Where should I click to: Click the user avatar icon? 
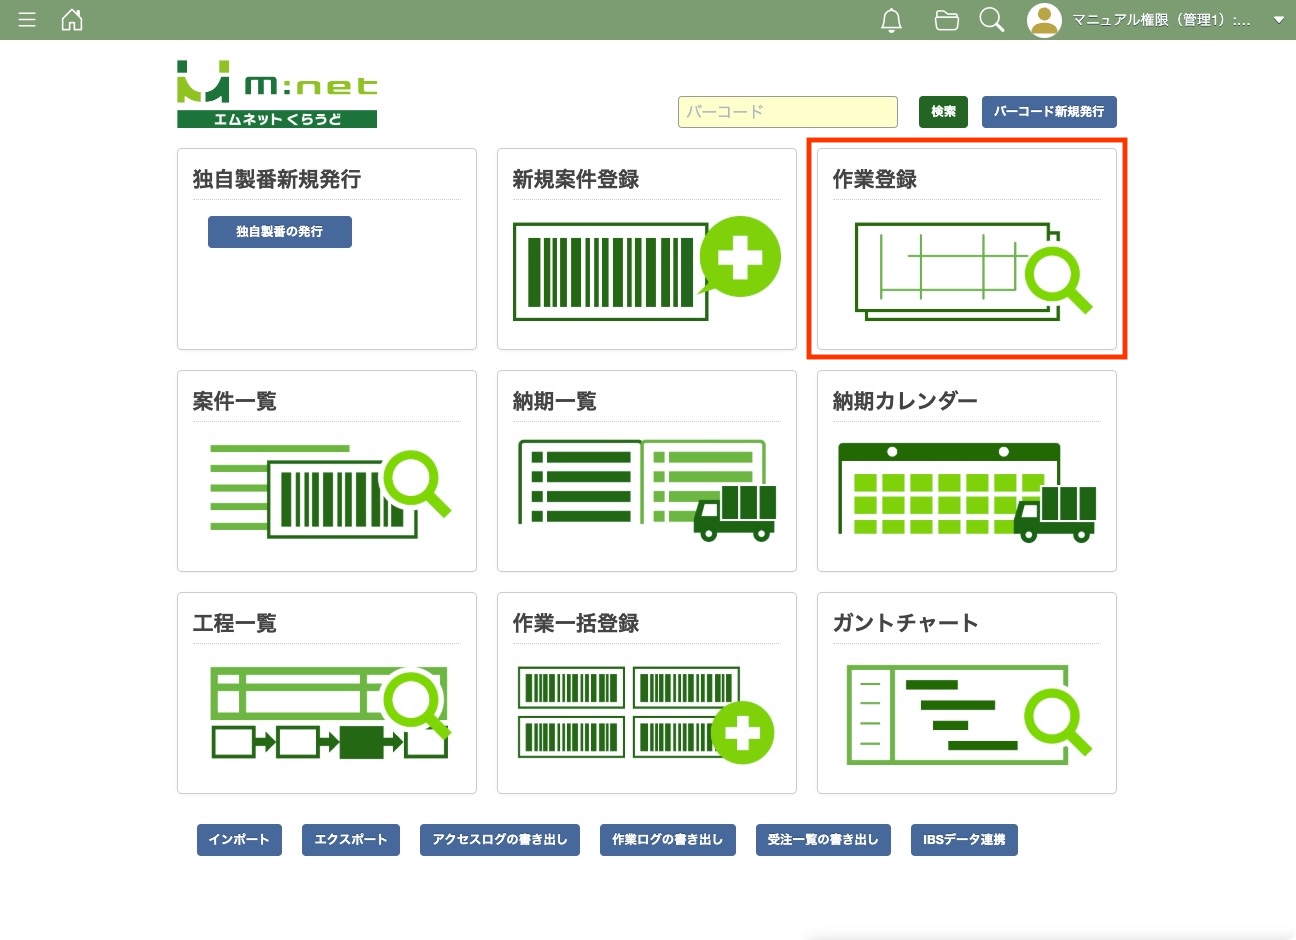click(1044, 20)
